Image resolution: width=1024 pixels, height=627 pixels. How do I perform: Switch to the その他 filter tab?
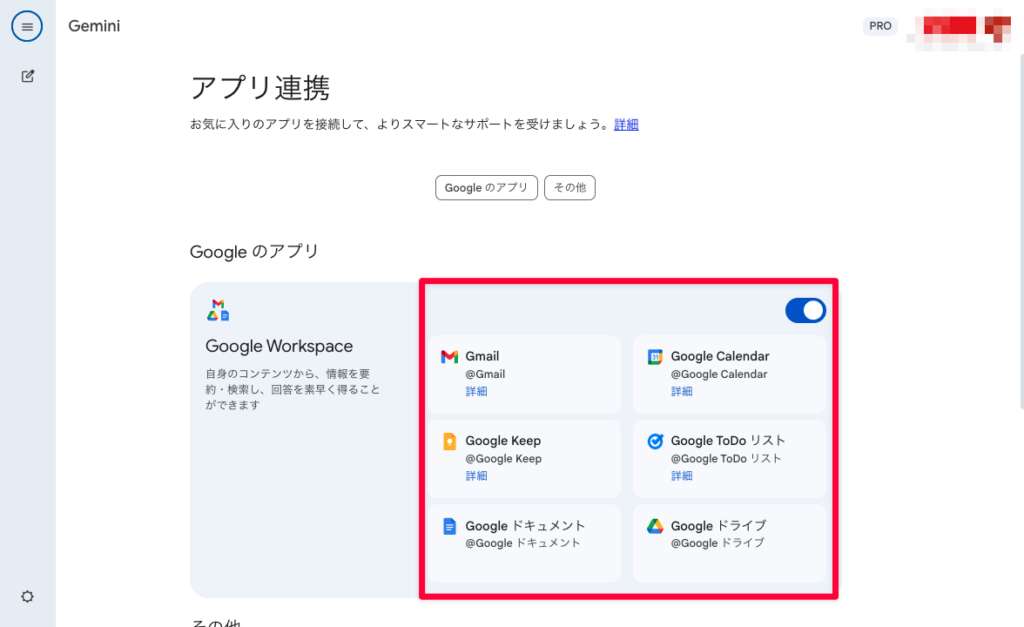click(570, 187)
